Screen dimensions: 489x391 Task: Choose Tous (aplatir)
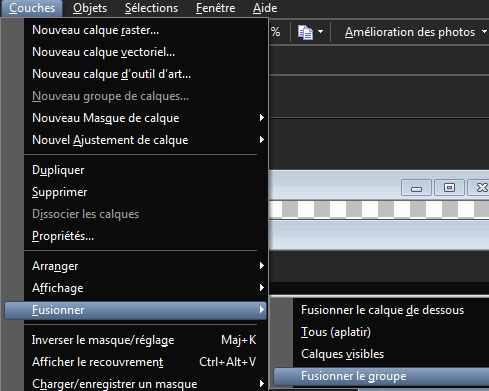point(391,332)
